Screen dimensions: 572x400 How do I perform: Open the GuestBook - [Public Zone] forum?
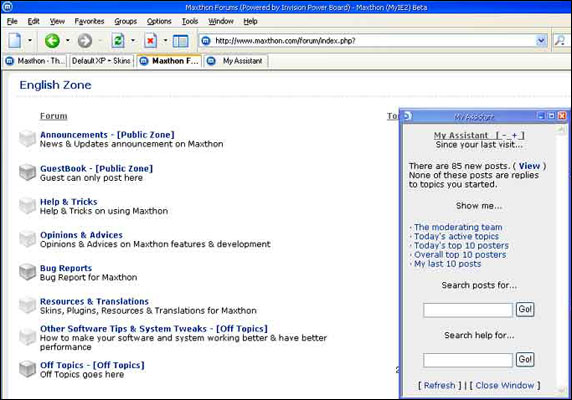[x=96, y=168]
